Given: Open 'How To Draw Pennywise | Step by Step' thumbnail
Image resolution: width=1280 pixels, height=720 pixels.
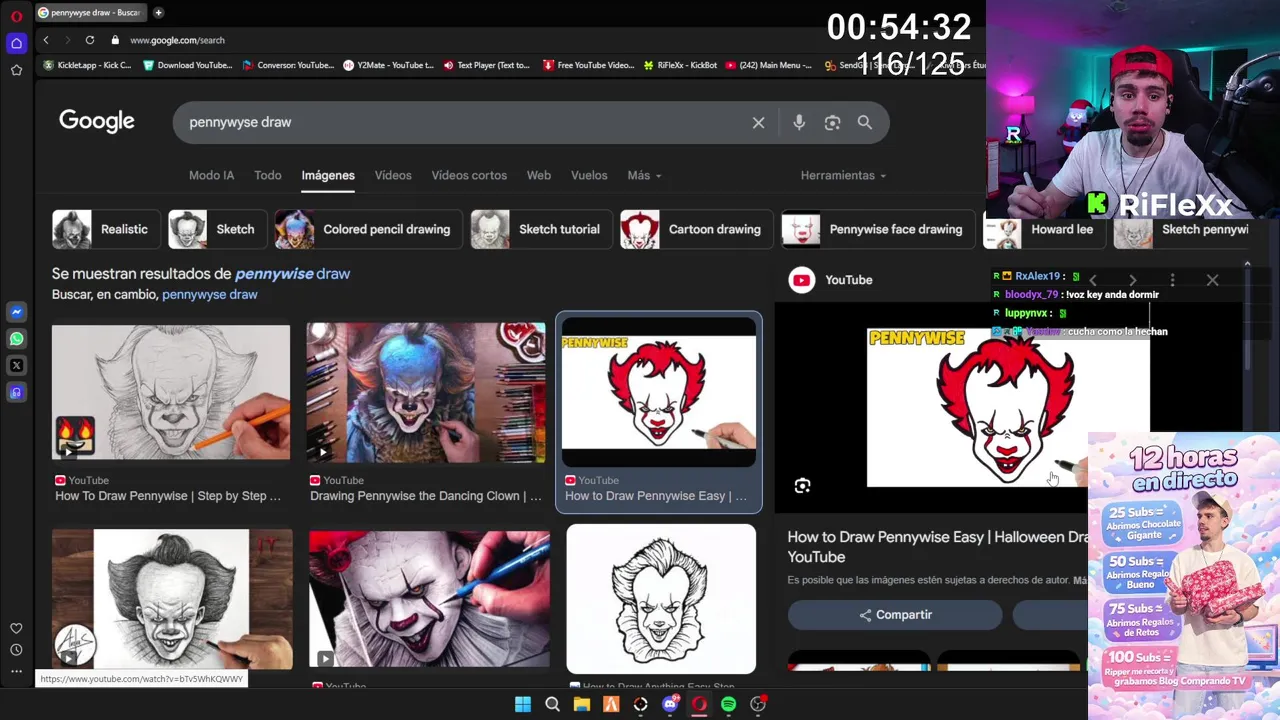Looking at the screenshot, I should [x=171, y=392].
